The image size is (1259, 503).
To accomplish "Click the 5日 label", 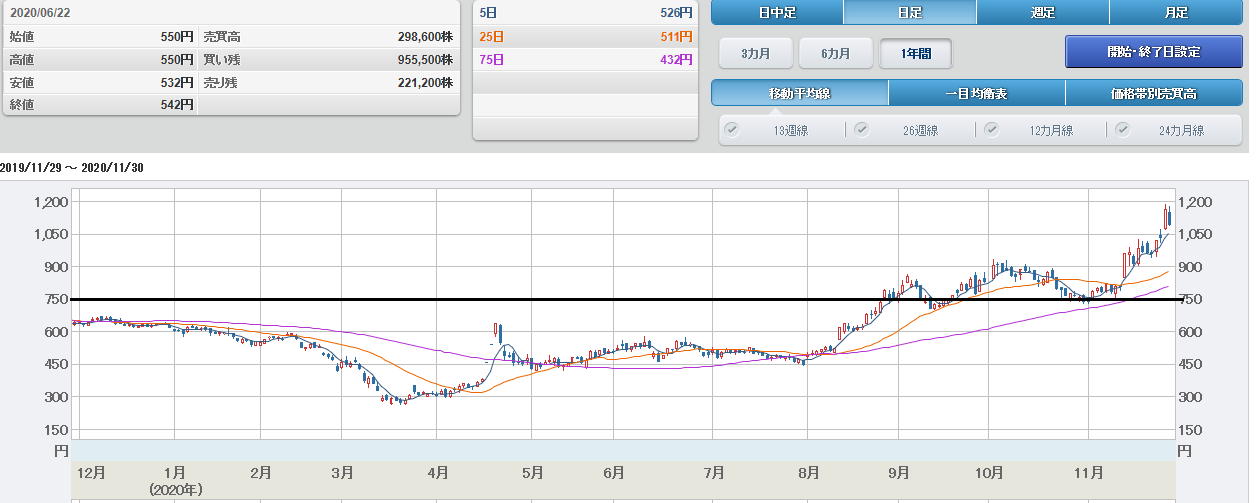I will (486, 13).
